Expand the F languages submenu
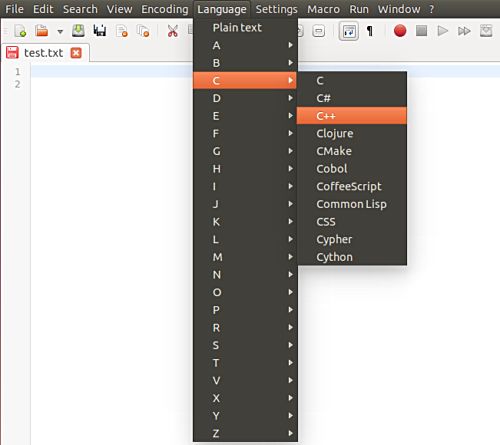 pyautogui.click(x=245, y=133)
